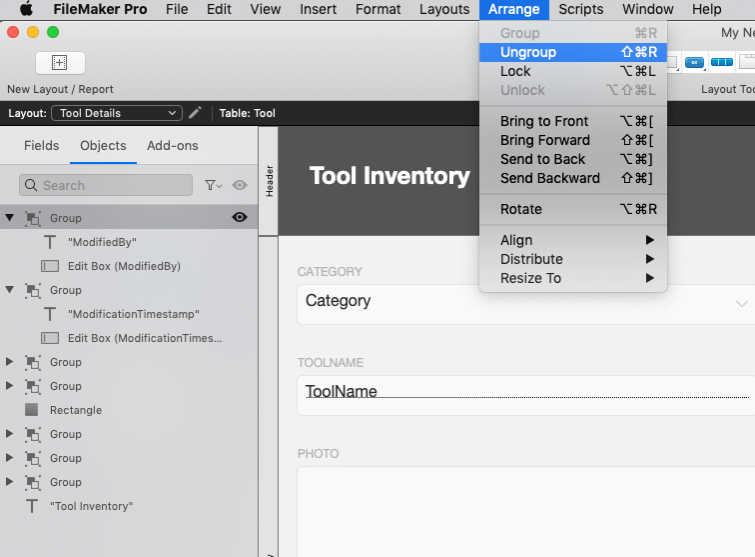Open the File menu
The height and width of the screenshot is (557, 755).
point(177,9)
